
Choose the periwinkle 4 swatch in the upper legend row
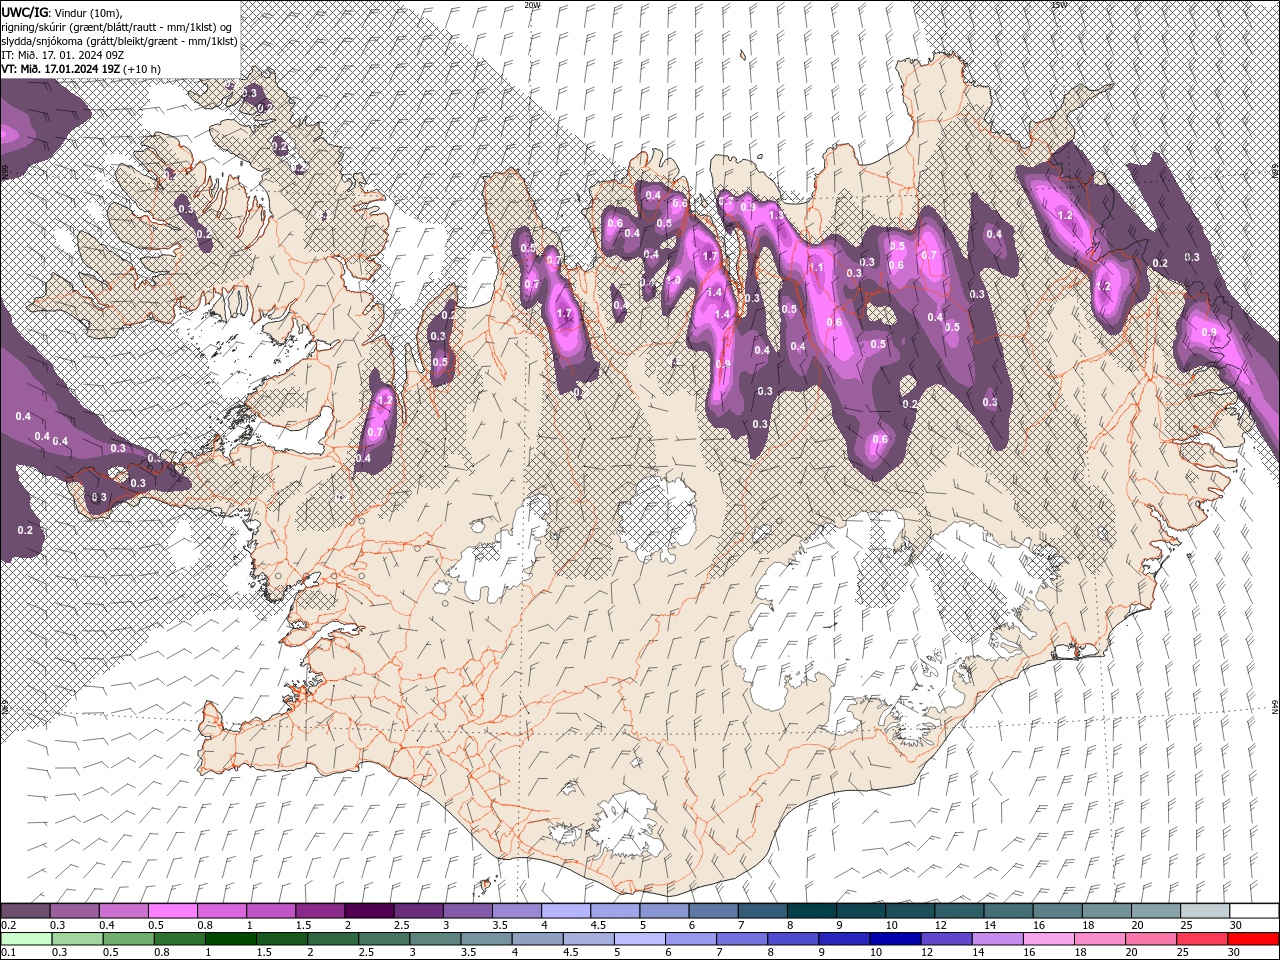[x=566, y=911]
